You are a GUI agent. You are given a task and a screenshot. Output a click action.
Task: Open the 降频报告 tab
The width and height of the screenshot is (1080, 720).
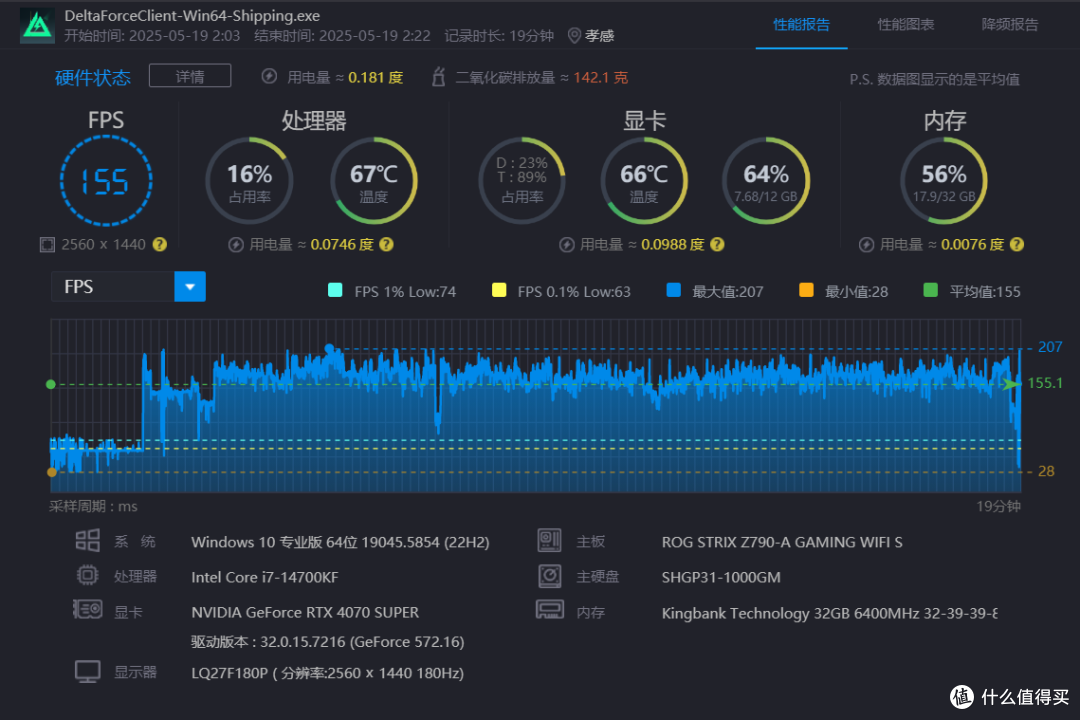click(x=1010, y=25)
